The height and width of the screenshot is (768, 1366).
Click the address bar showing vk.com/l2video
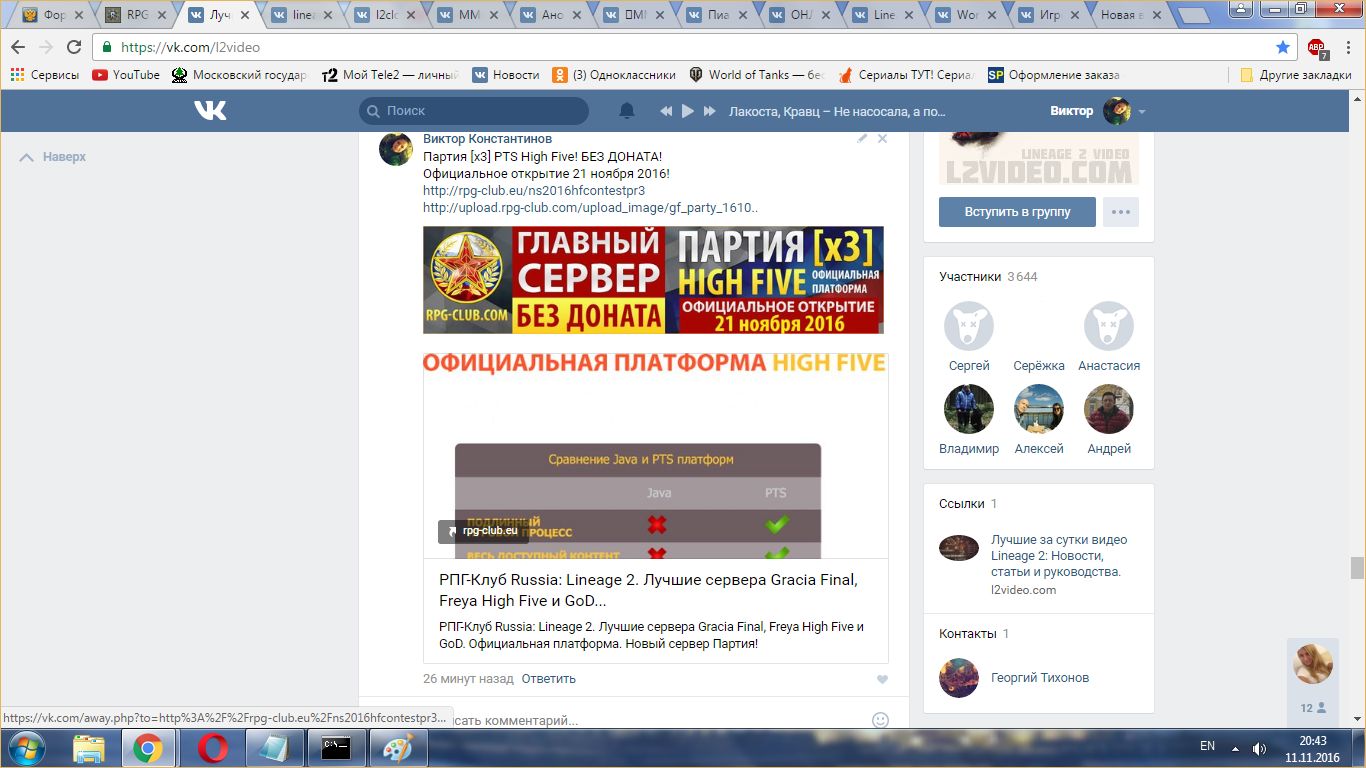click(x=696, y=47)
